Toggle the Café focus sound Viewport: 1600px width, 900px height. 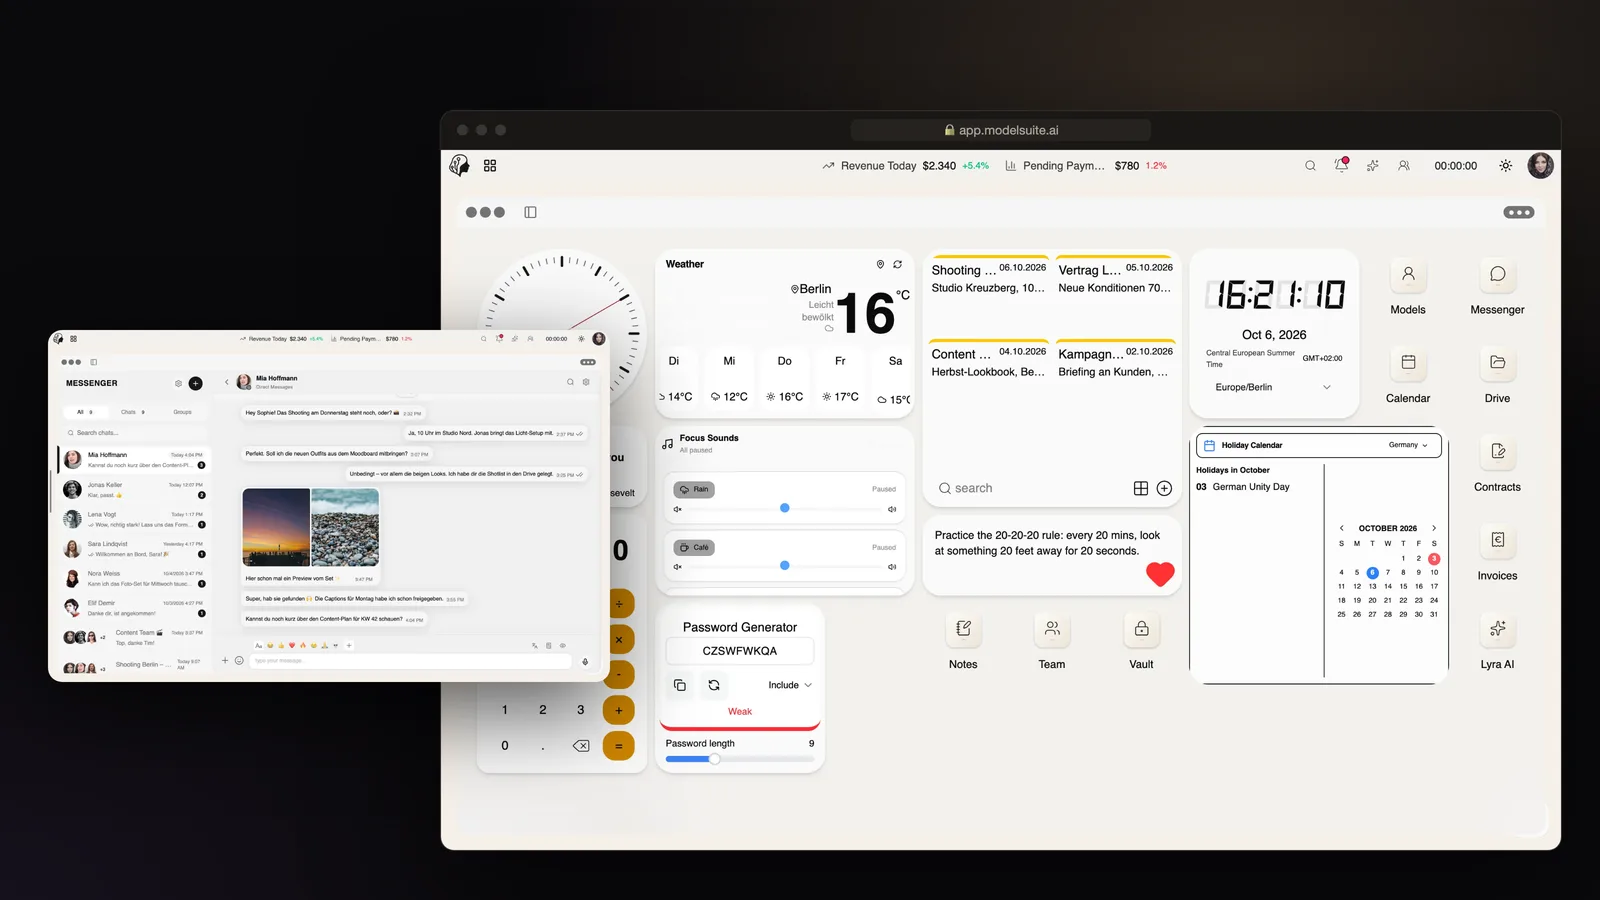click(694, 547)
